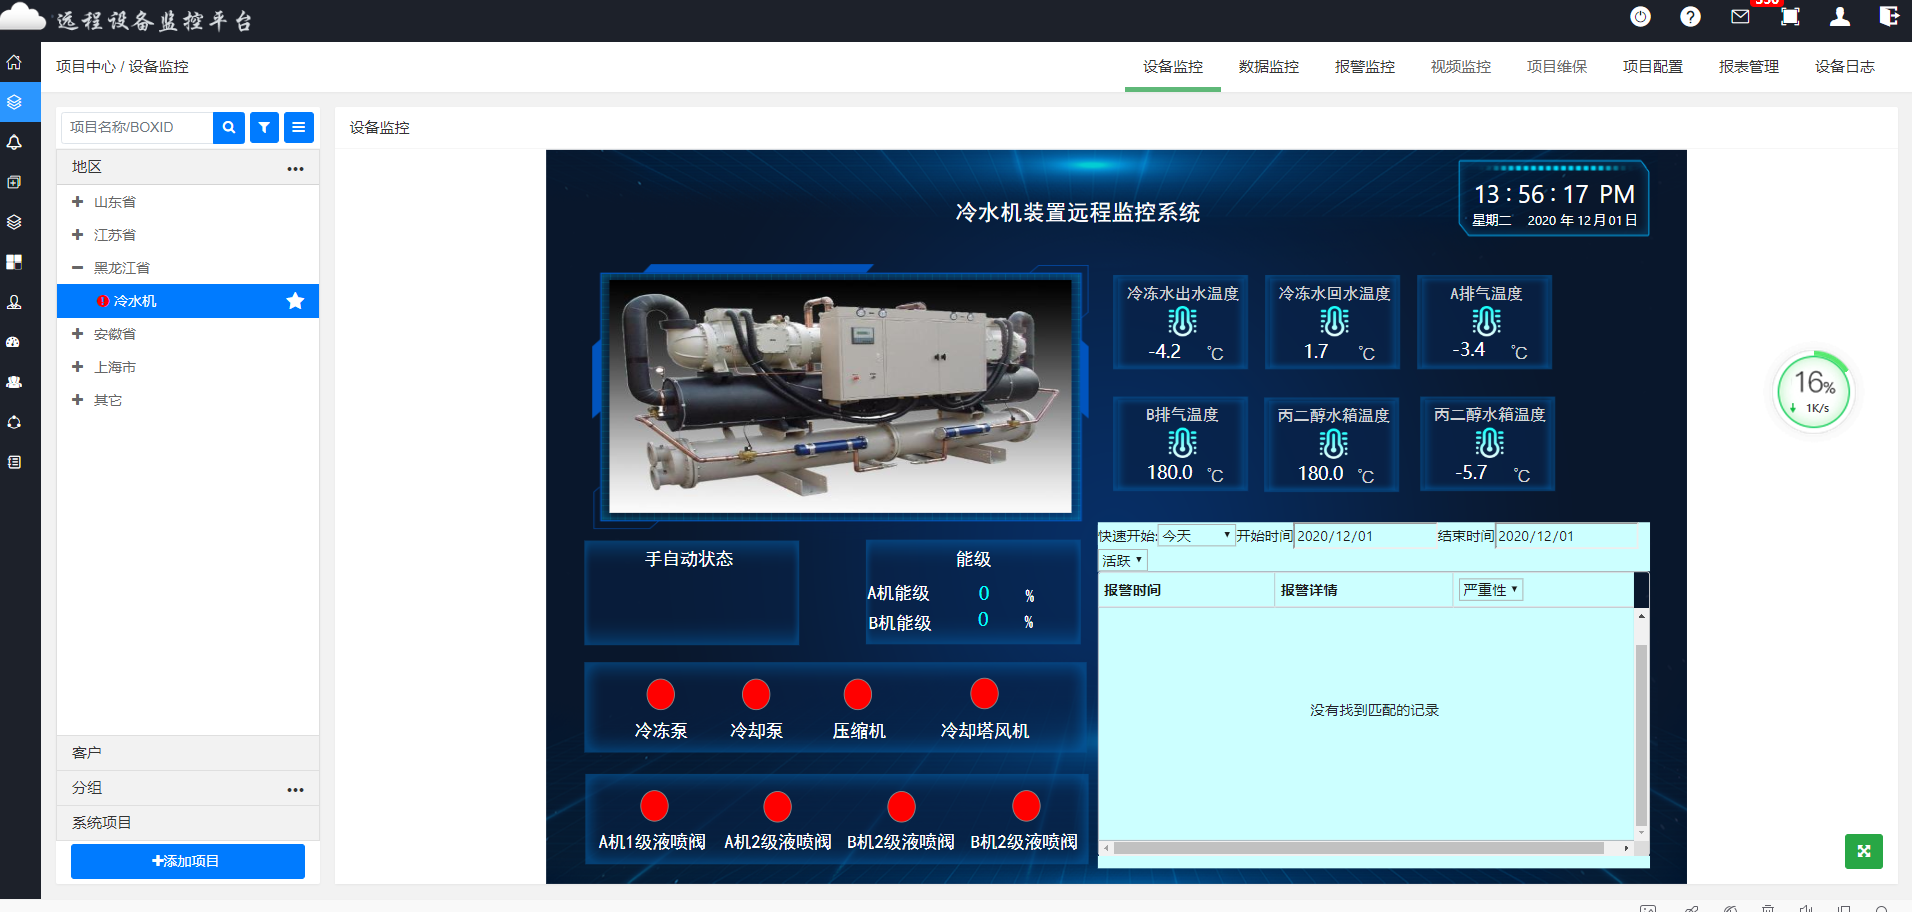Click the 项目名称/BOXID search input field

coord(137,127)
